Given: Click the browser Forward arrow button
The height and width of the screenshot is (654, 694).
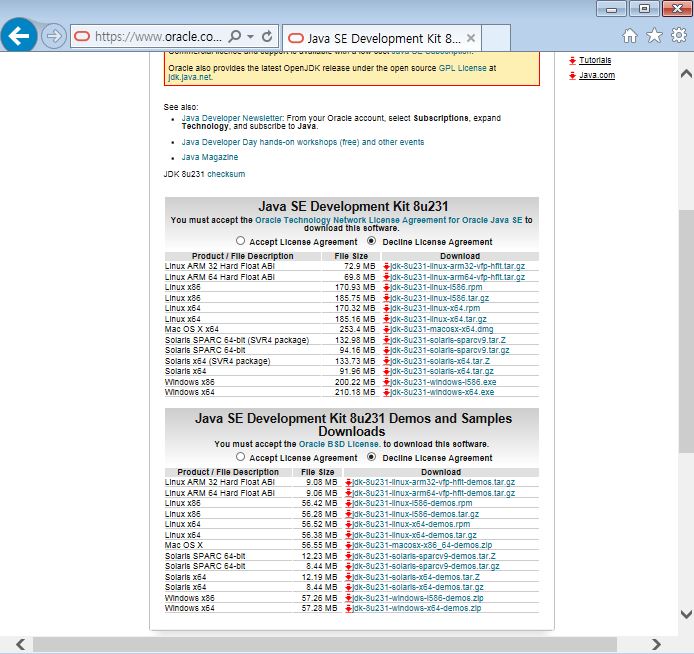Looking at the screenshot, I should pos(54,36).
